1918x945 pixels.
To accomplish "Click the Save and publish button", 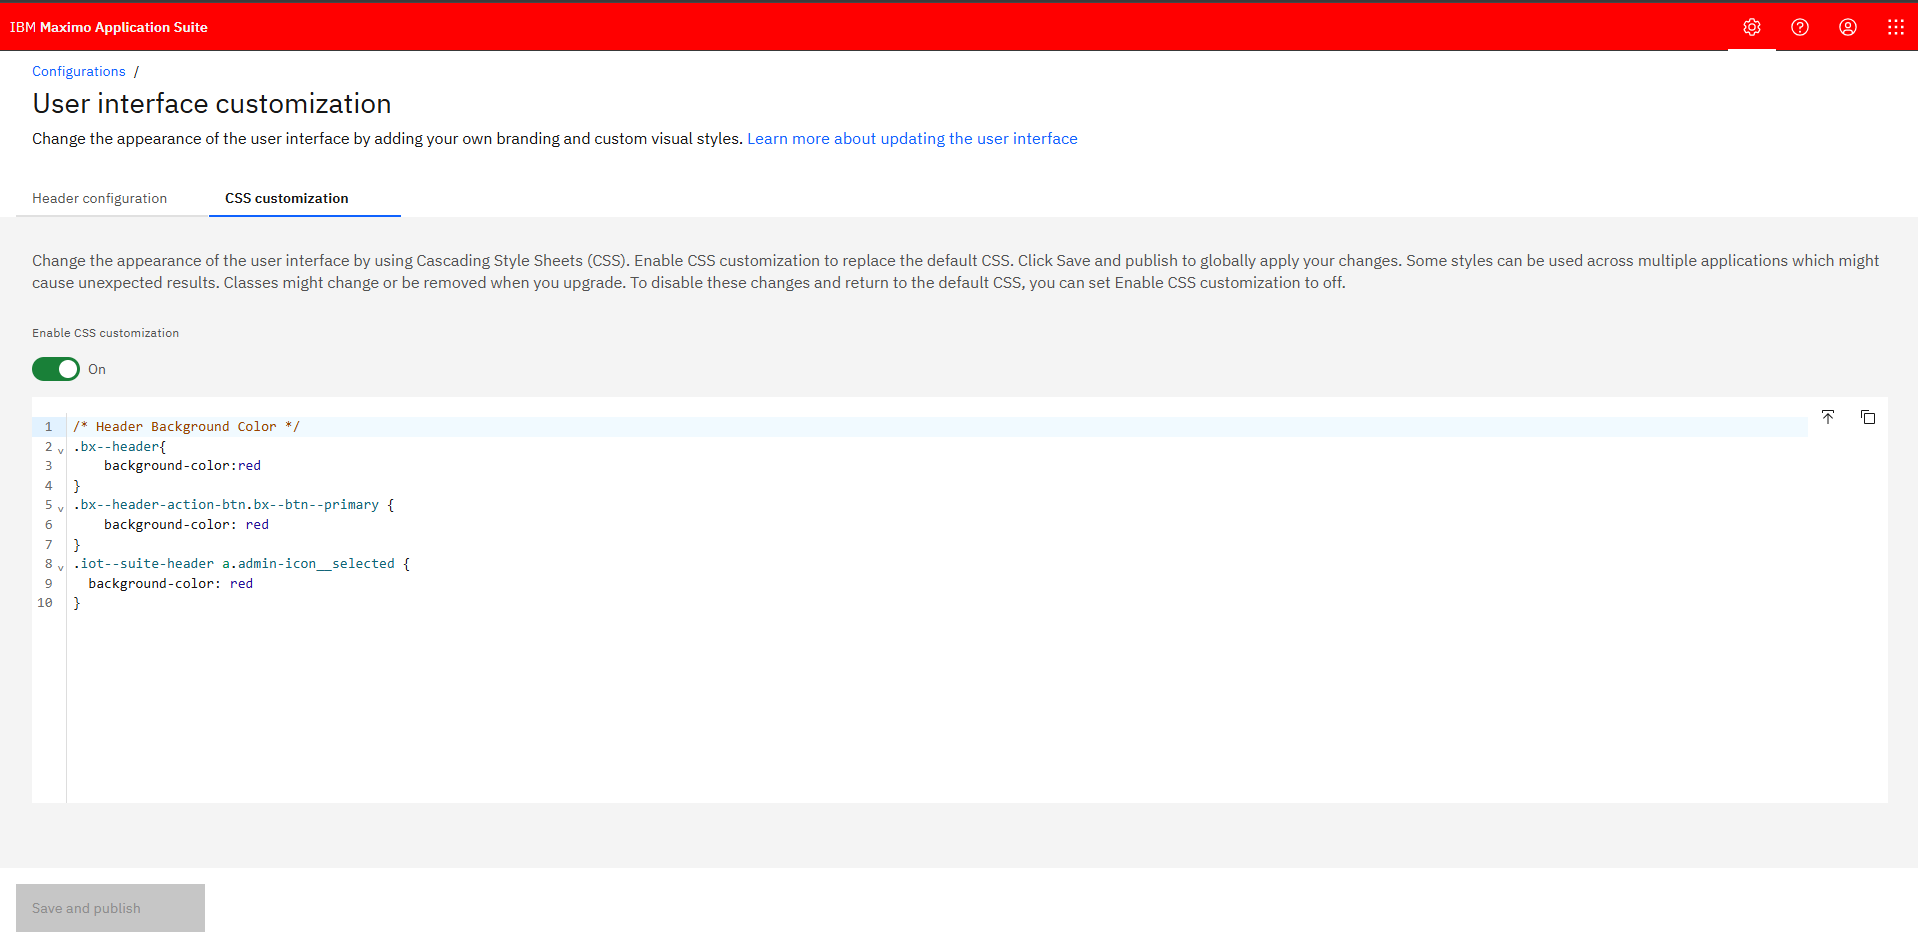I will click(110, 908).
